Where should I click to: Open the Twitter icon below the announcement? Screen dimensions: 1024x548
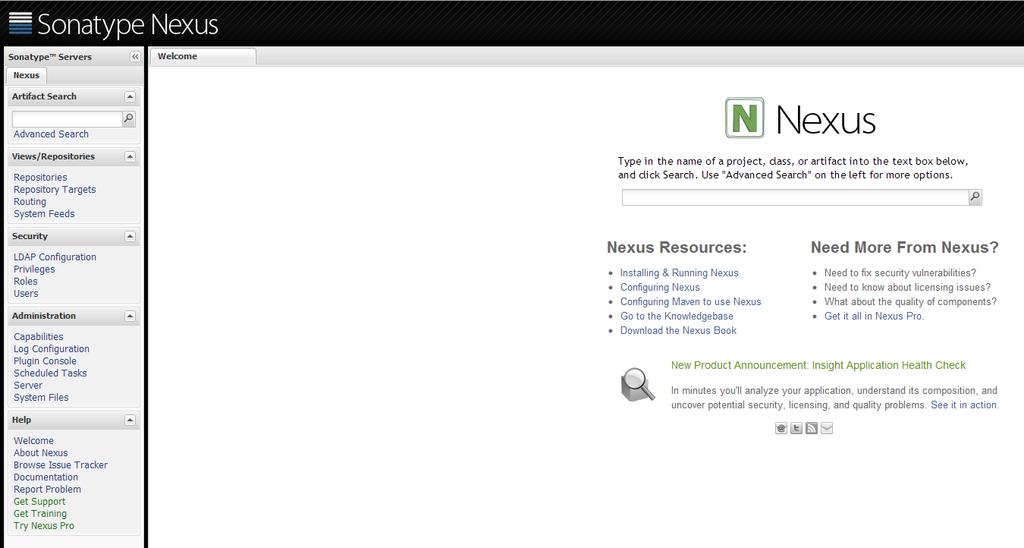click(x=796, y=428)
